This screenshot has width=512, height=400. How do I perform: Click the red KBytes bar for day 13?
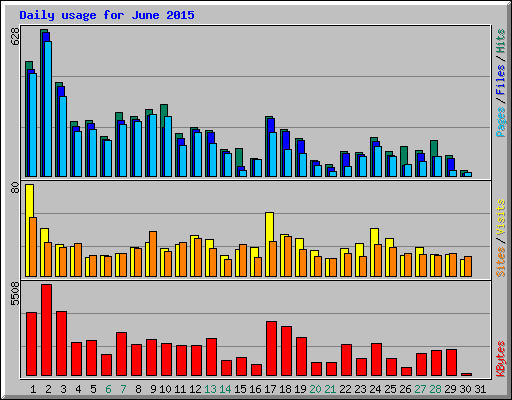point(212,357)
